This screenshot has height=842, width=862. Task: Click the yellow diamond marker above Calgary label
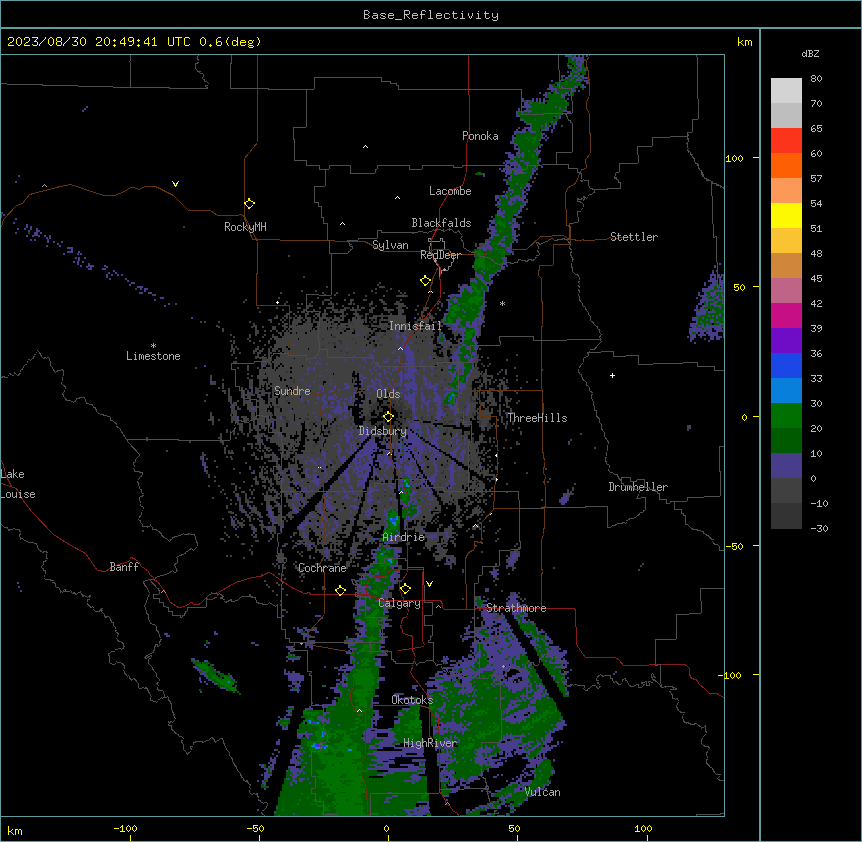point(405,589)
